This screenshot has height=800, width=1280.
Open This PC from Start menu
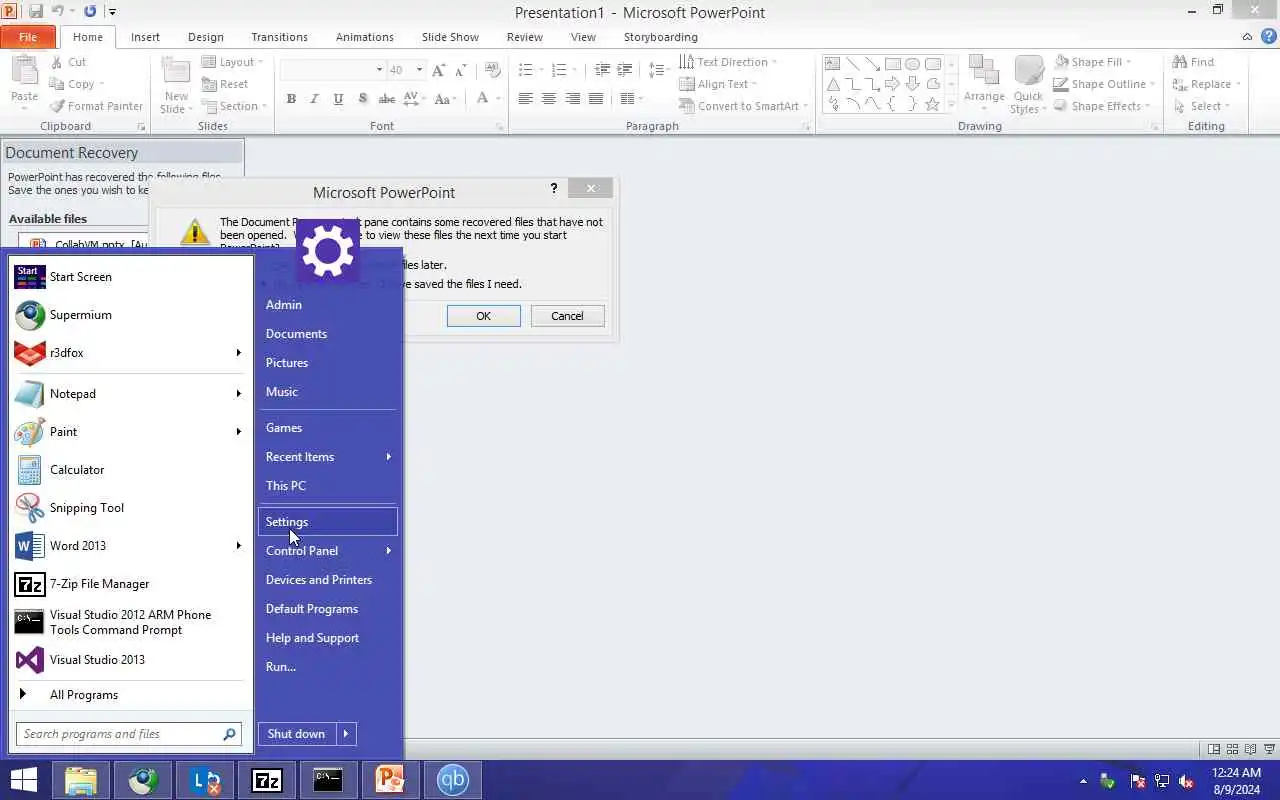pos(328,486)
